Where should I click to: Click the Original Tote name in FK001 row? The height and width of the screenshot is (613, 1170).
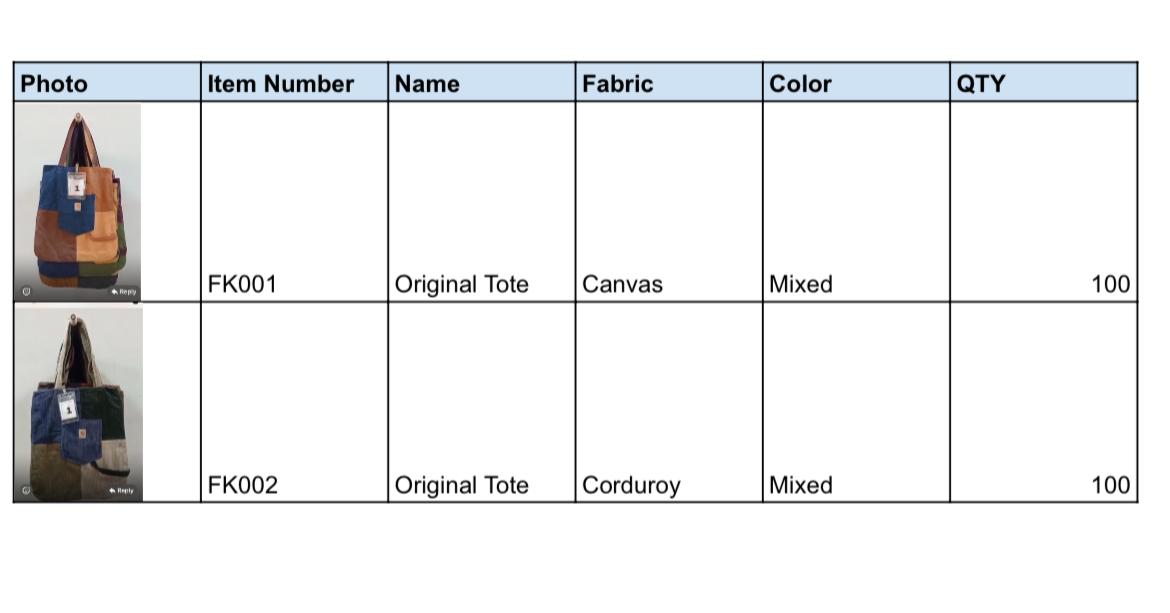[x=461, y=285]
